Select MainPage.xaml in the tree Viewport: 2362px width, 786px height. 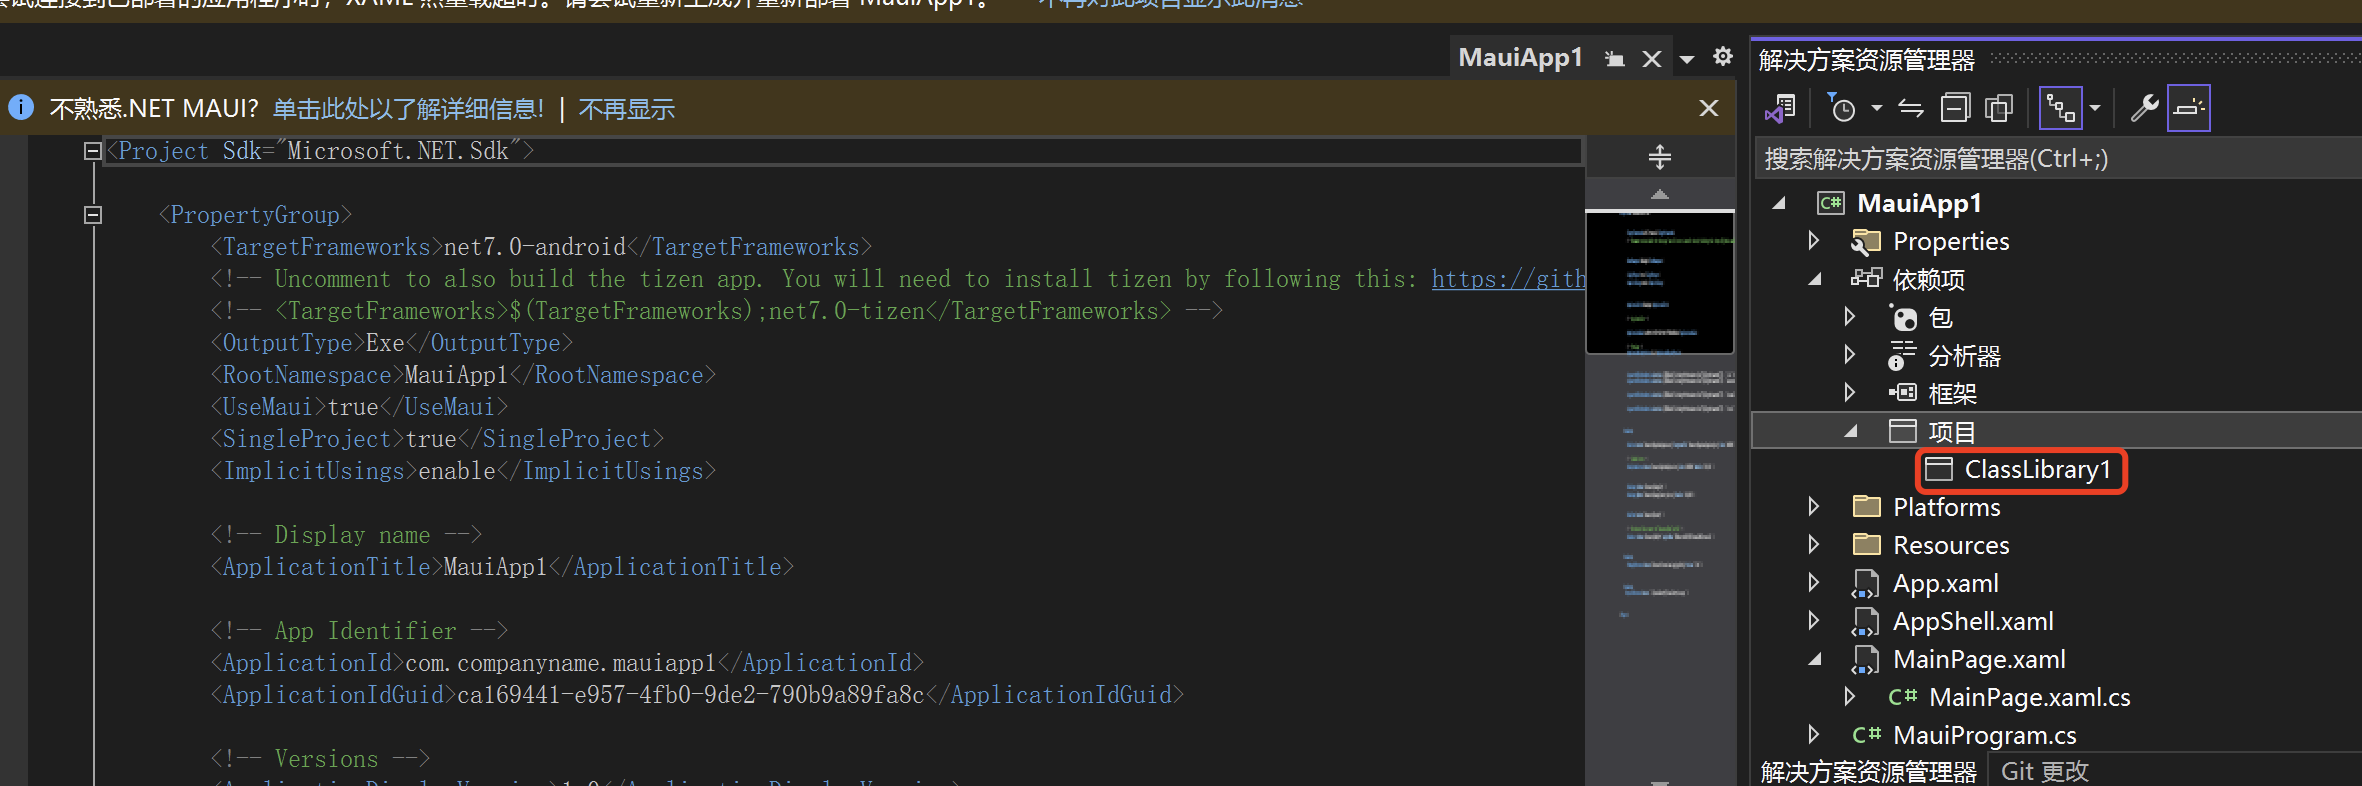(1979, 659)
